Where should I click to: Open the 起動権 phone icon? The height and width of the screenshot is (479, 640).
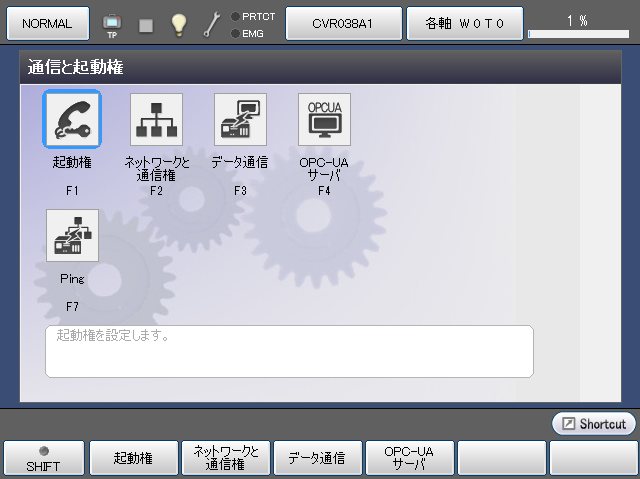(x=72, y=120)
